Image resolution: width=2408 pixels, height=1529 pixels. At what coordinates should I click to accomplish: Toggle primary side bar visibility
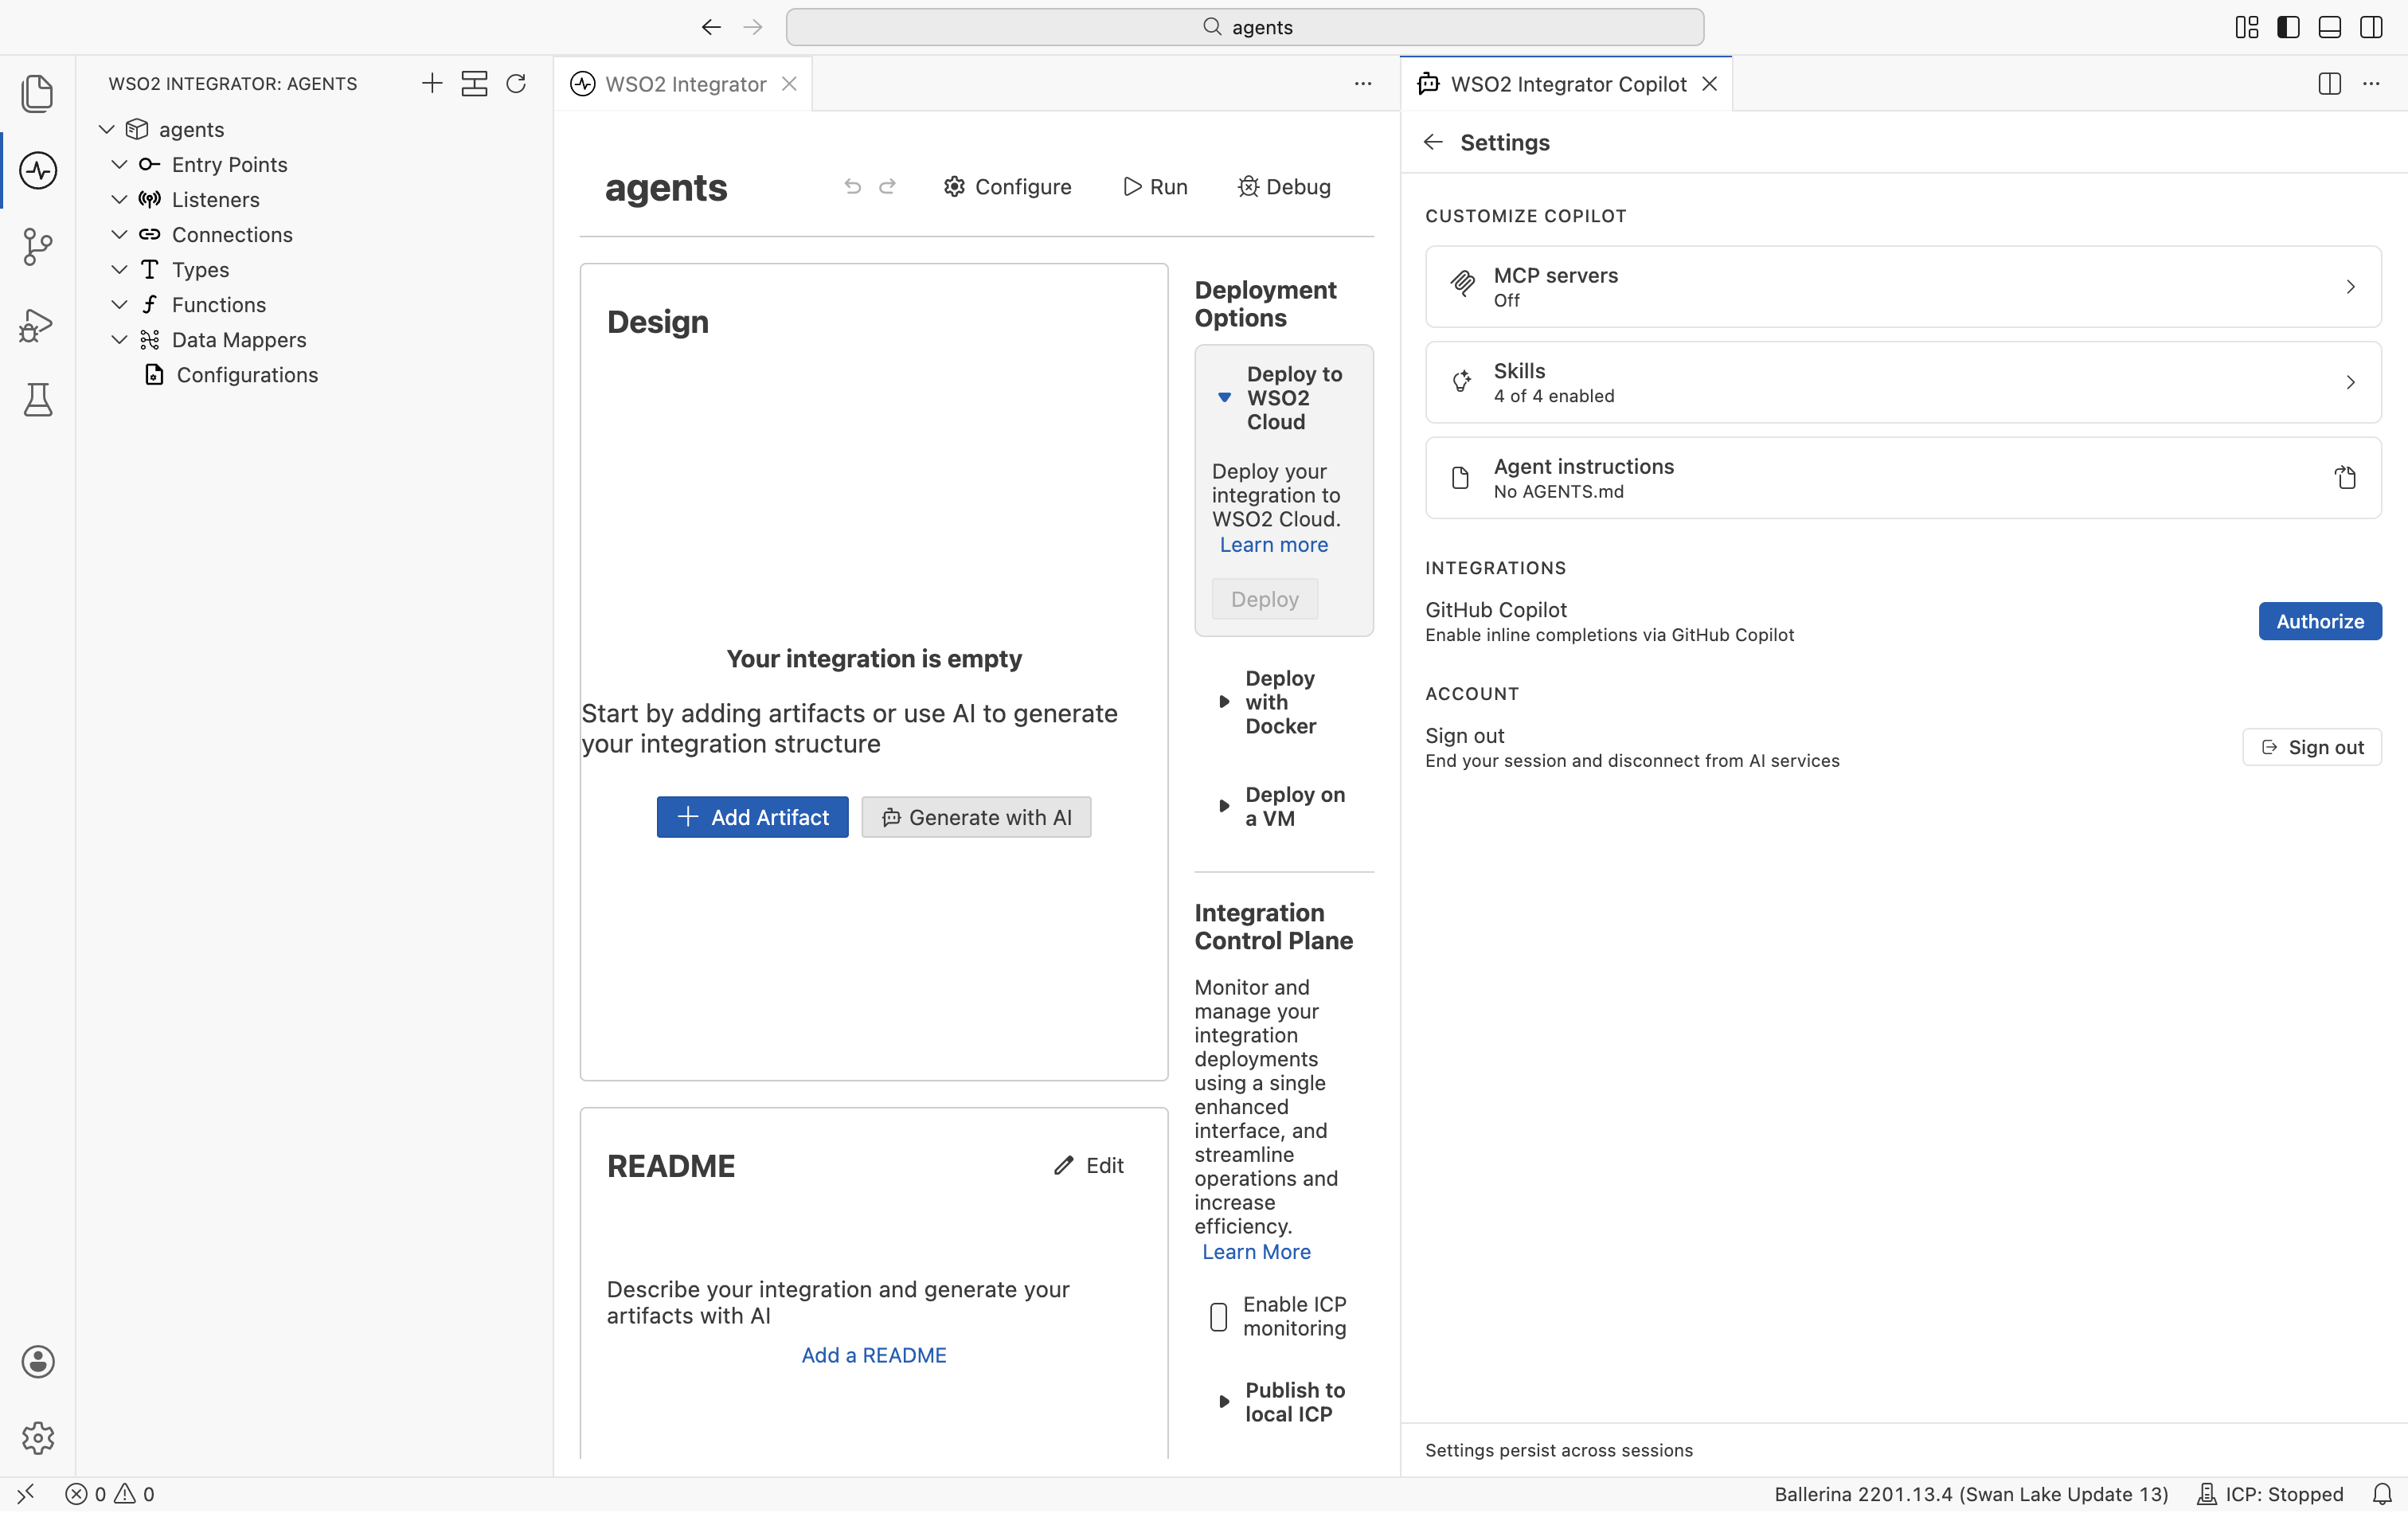2288,27
